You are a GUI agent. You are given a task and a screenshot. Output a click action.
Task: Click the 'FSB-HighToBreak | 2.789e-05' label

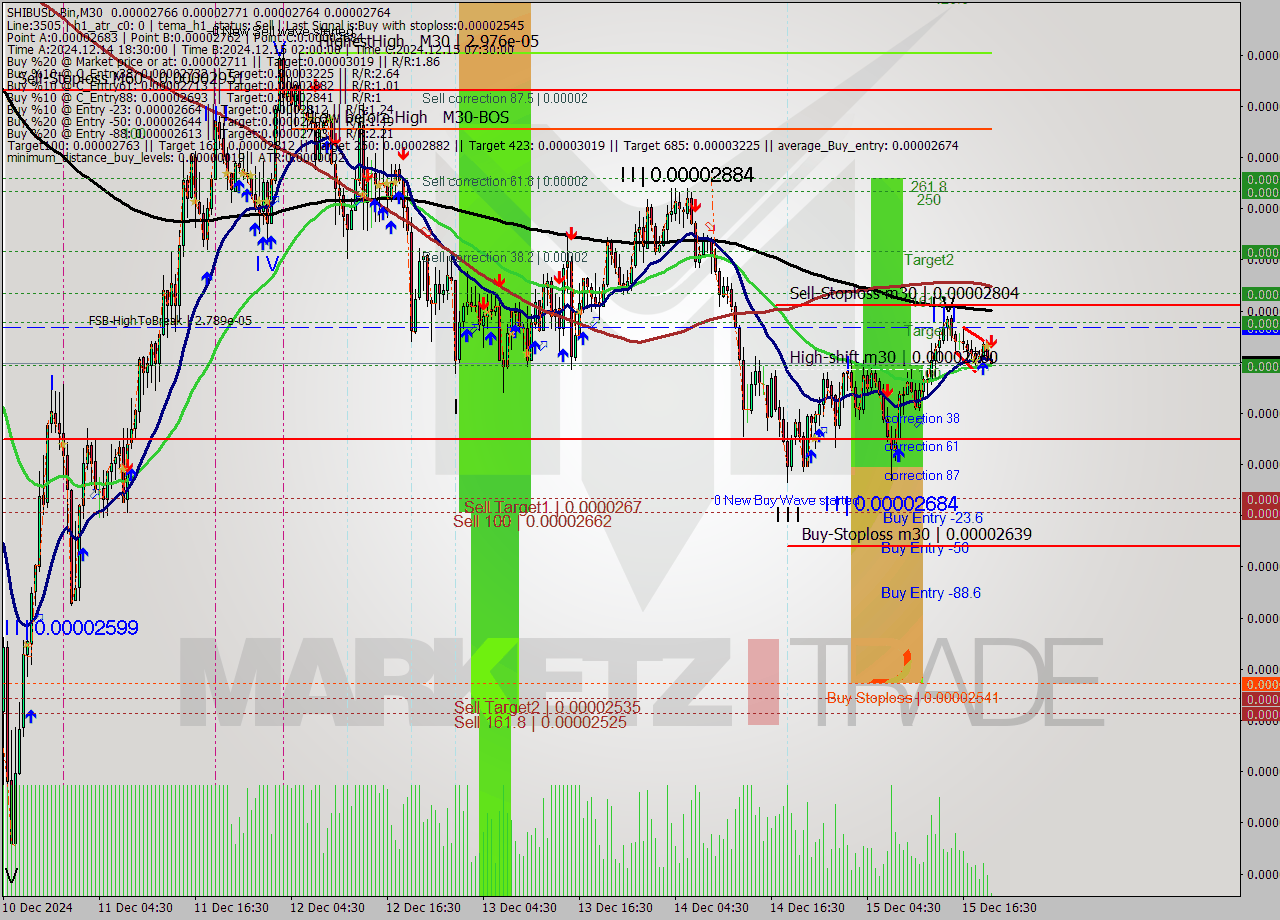coord(170,321)
